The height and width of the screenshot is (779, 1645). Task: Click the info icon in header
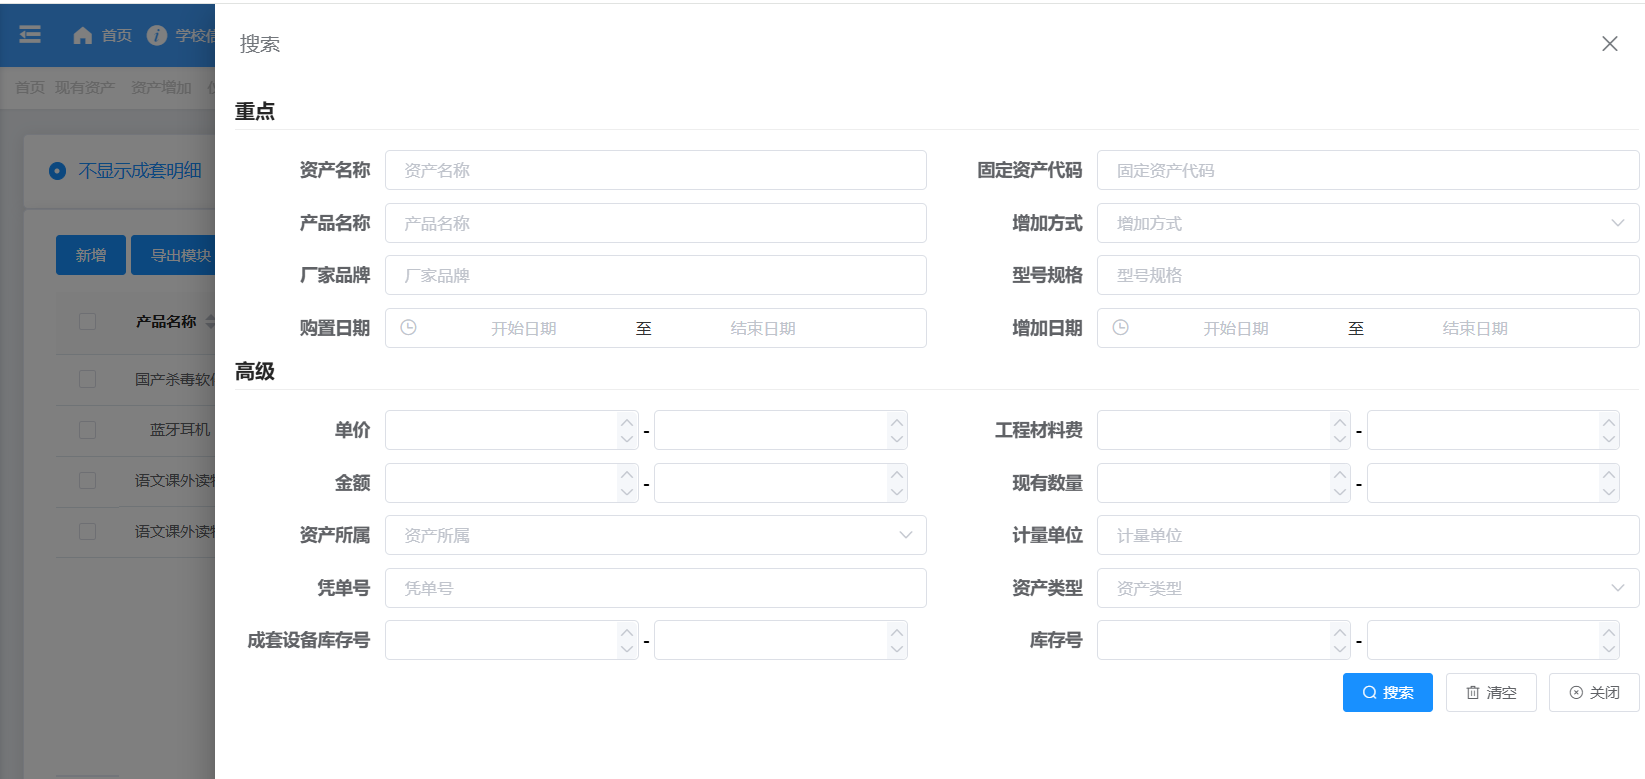157,36
